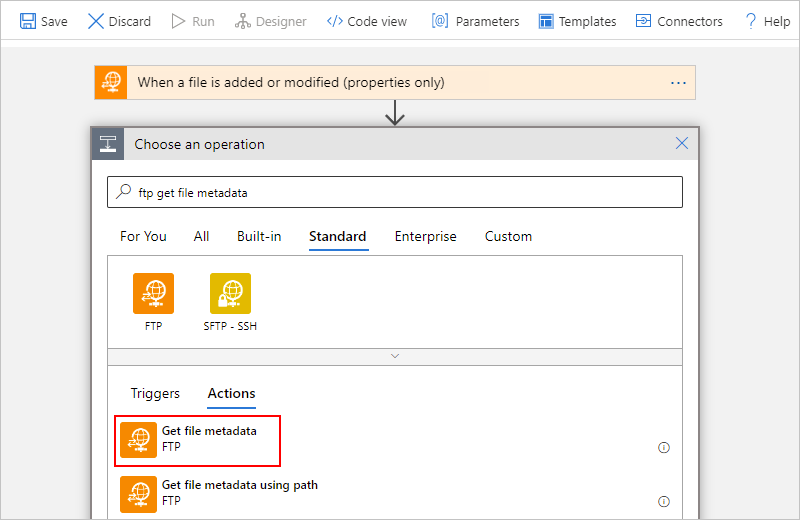Switch to the Built-in tab
Screen dimensions: 800x520
tap(259, 236)
